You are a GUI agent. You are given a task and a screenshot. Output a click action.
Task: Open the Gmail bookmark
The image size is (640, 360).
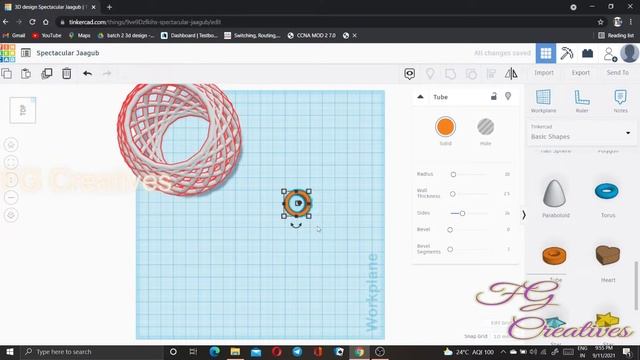click(14, 36)
